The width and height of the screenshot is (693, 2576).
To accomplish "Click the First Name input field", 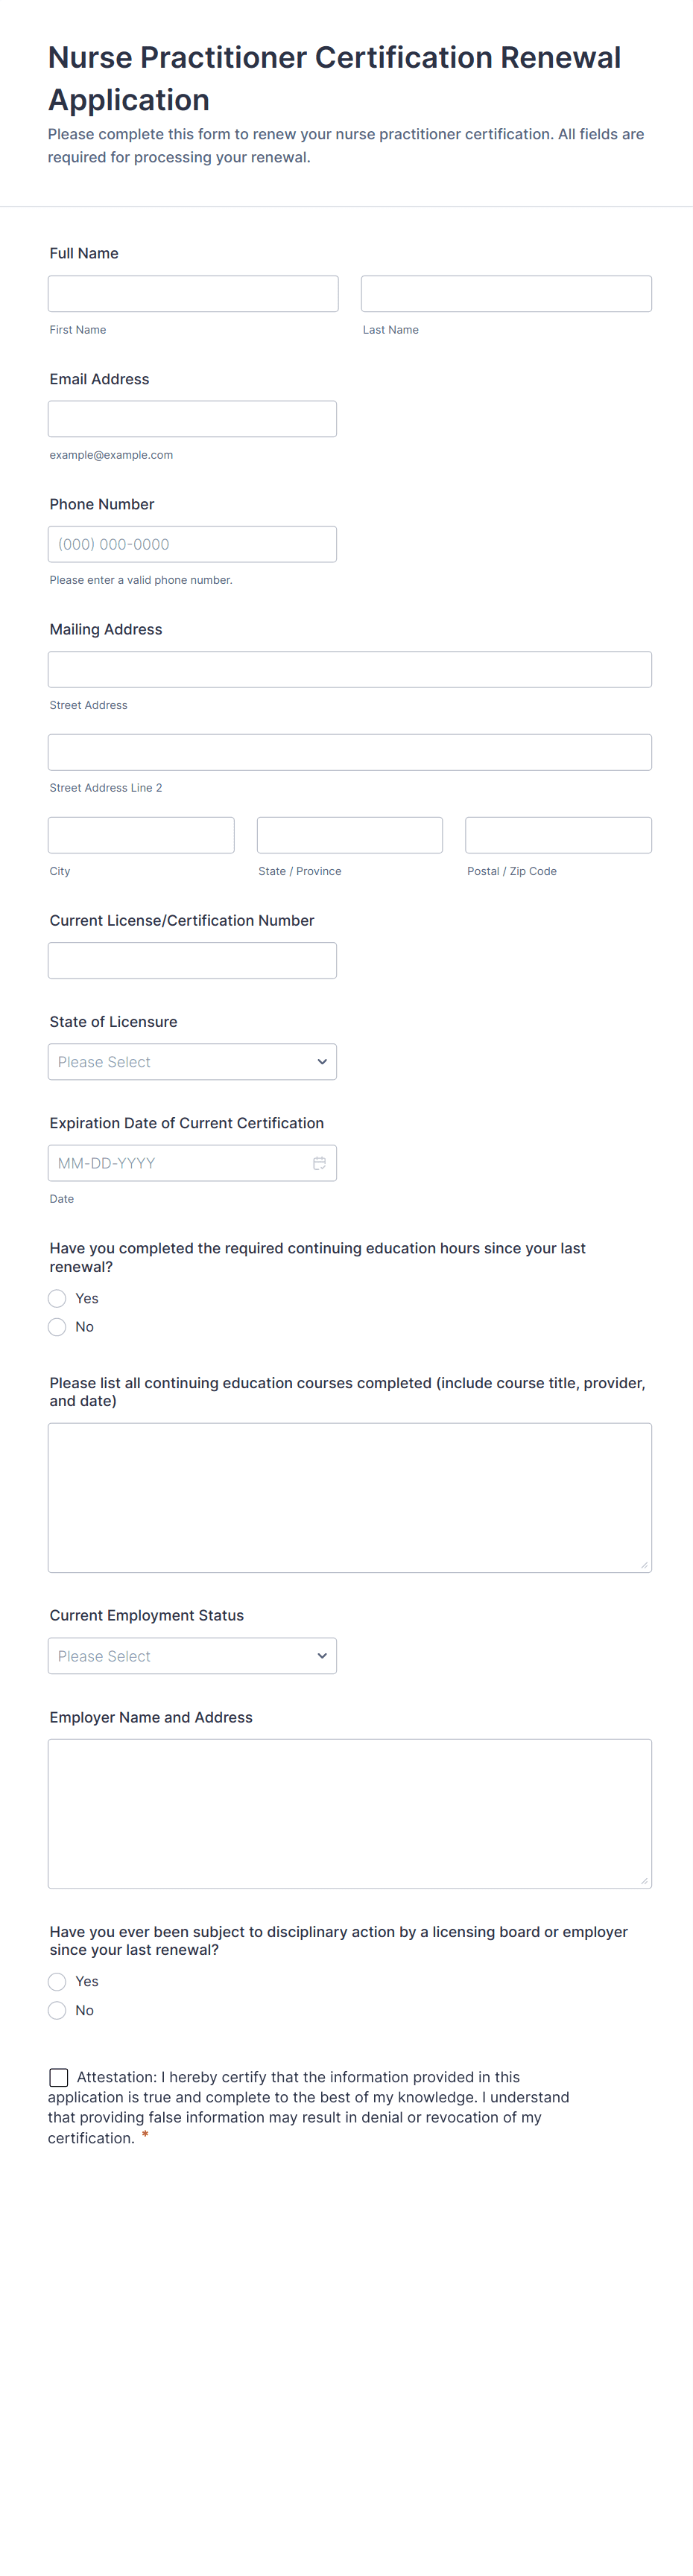I will click(x=193, y=294).
